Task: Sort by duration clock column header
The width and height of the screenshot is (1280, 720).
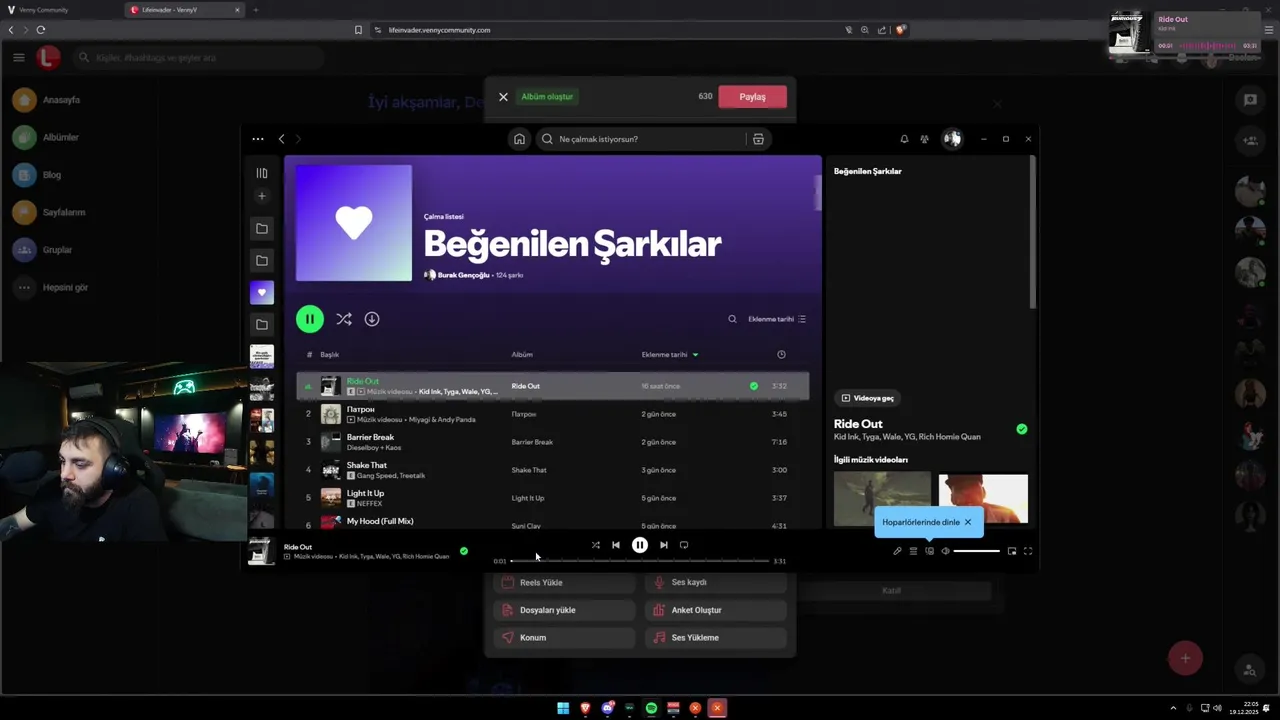Action: pyautogui.click(x=781, y=355)
